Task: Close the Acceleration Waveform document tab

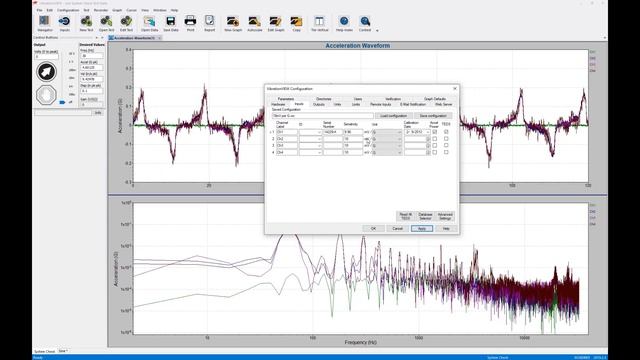Action: tap(160, 38)
